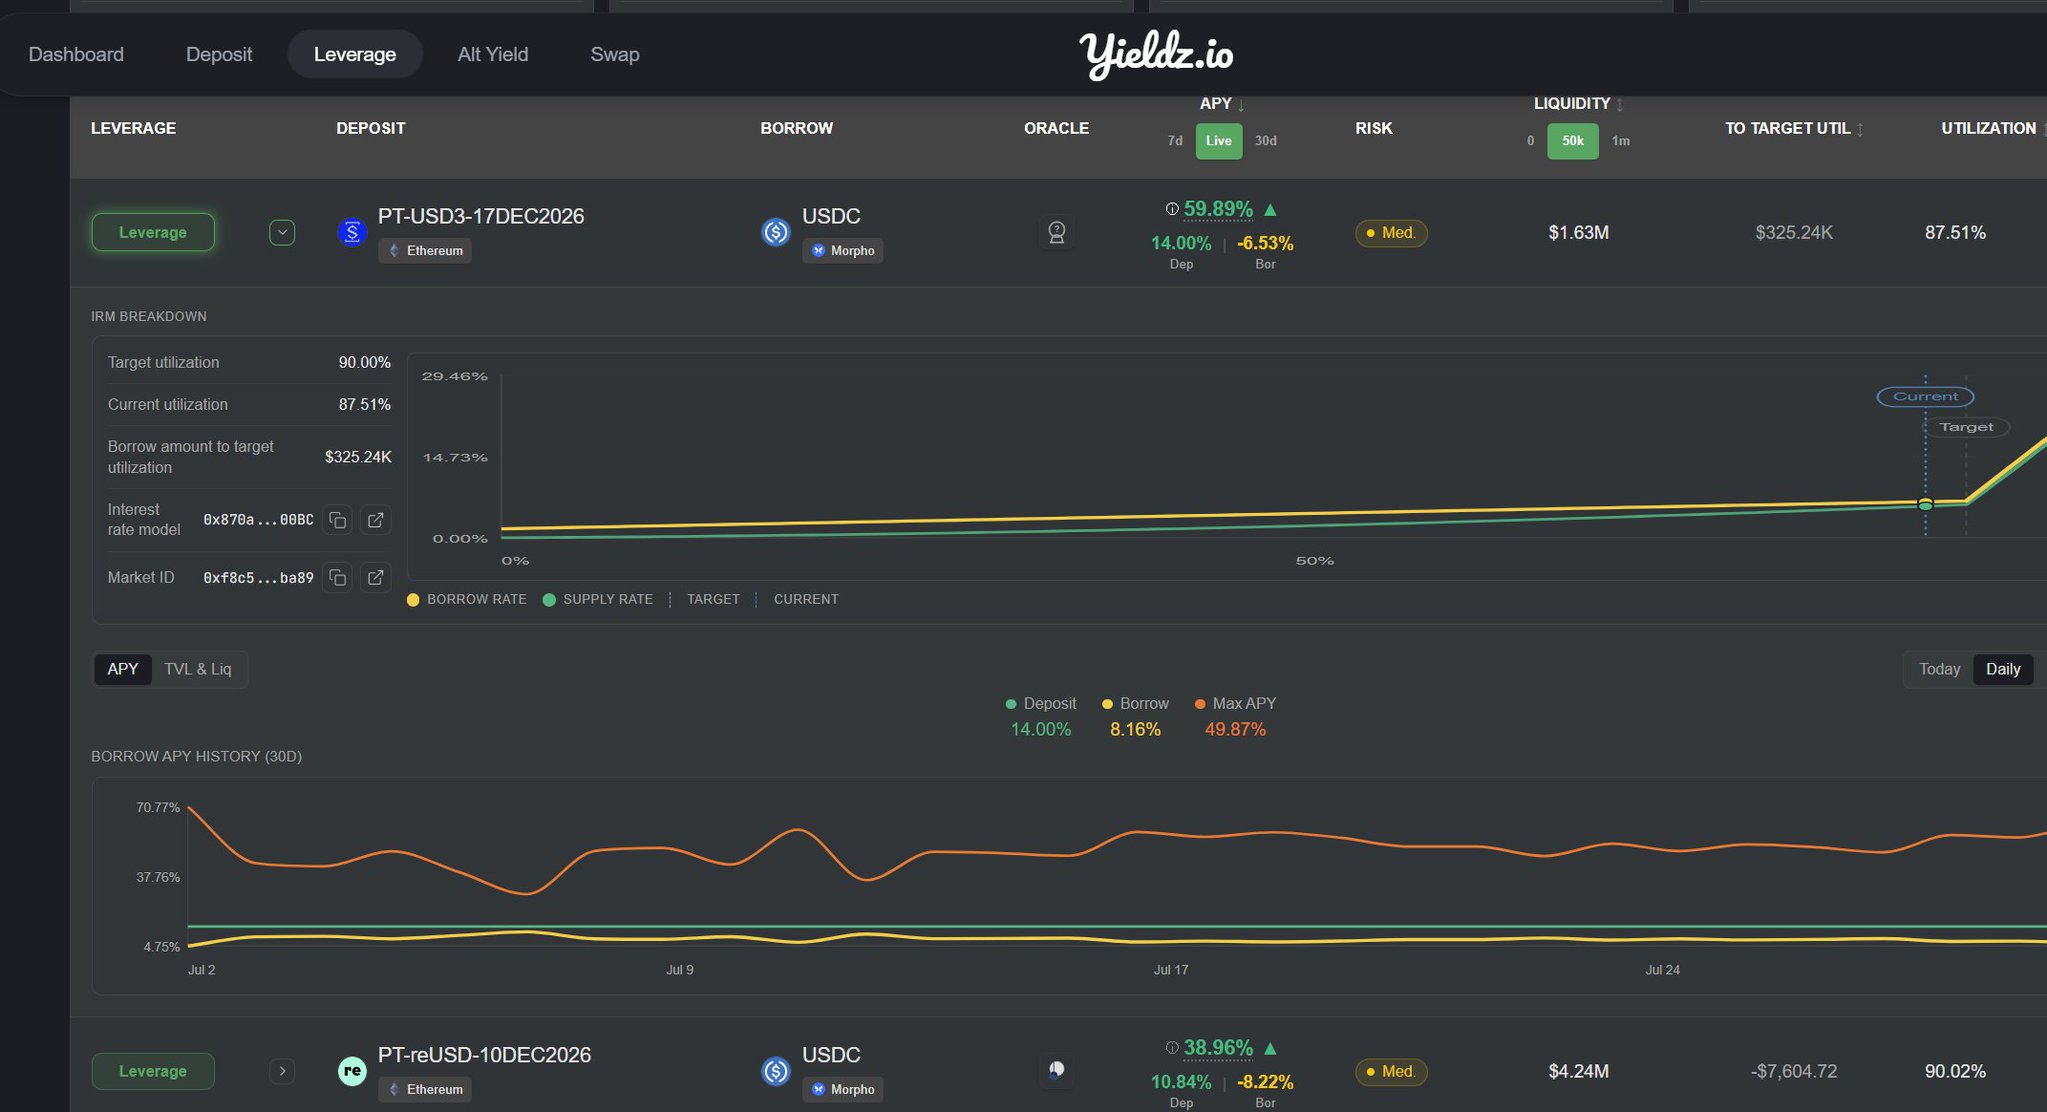Select the 7d APY period
The image size is (2047, 1112).
(1175, 141)
